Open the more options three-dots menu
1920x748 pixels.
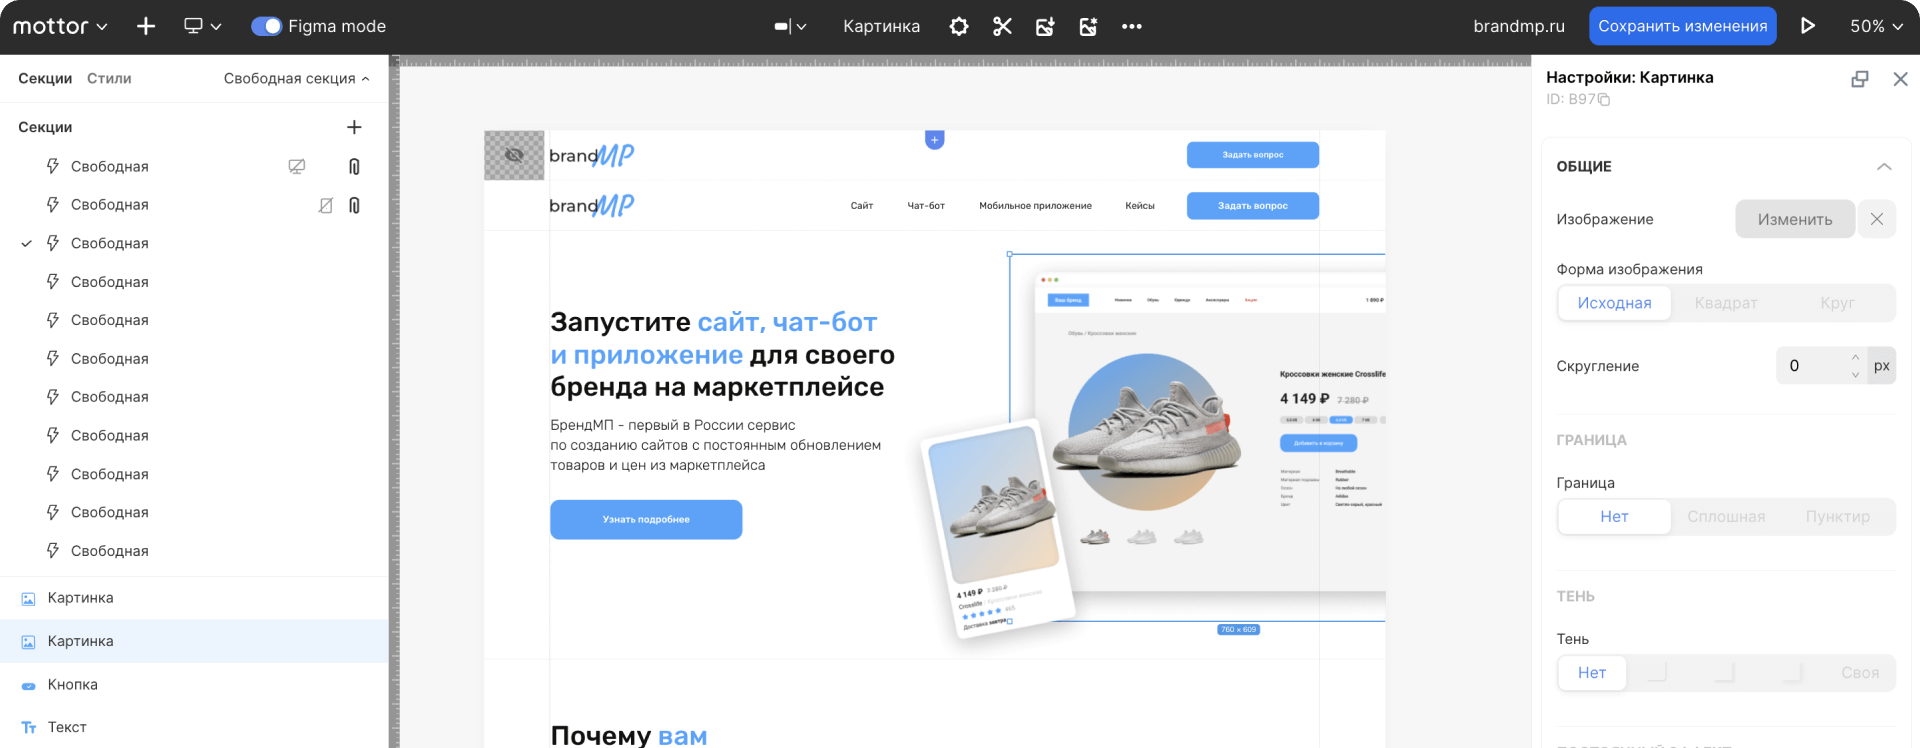click(x=1132, y=26)
